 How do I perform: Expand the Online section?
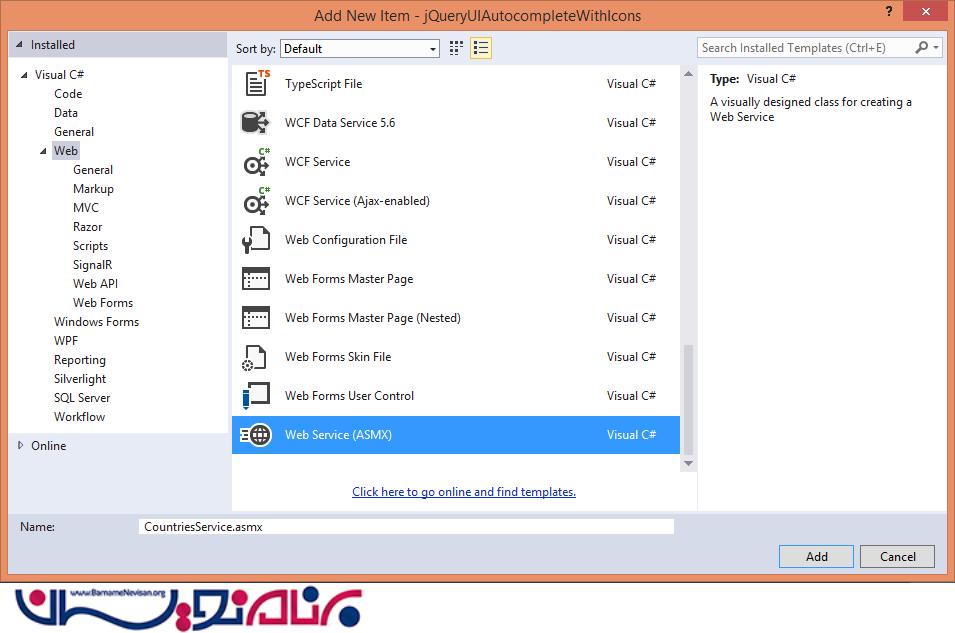(20, 446)
